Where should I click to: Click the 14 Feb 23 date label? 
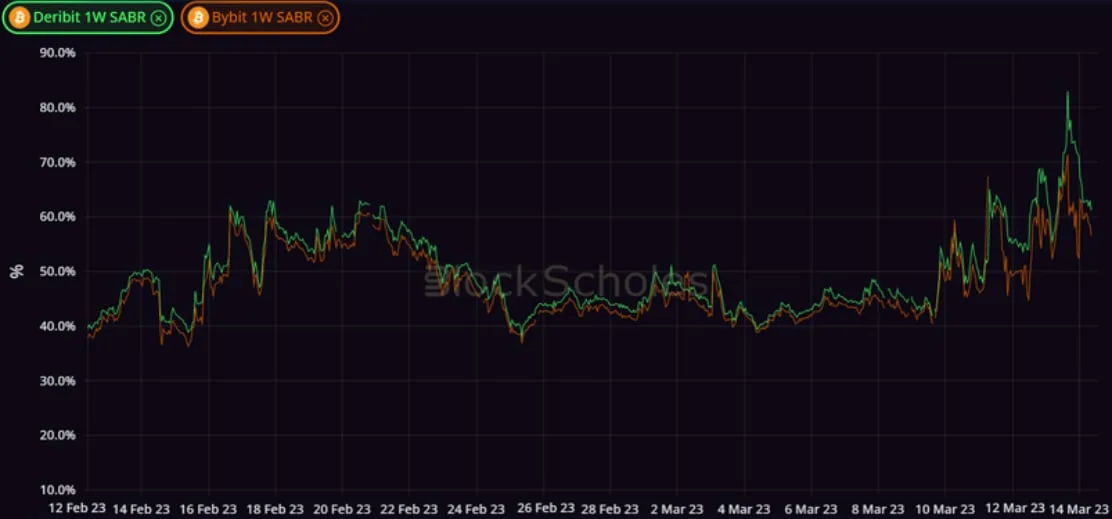point(140,509)
